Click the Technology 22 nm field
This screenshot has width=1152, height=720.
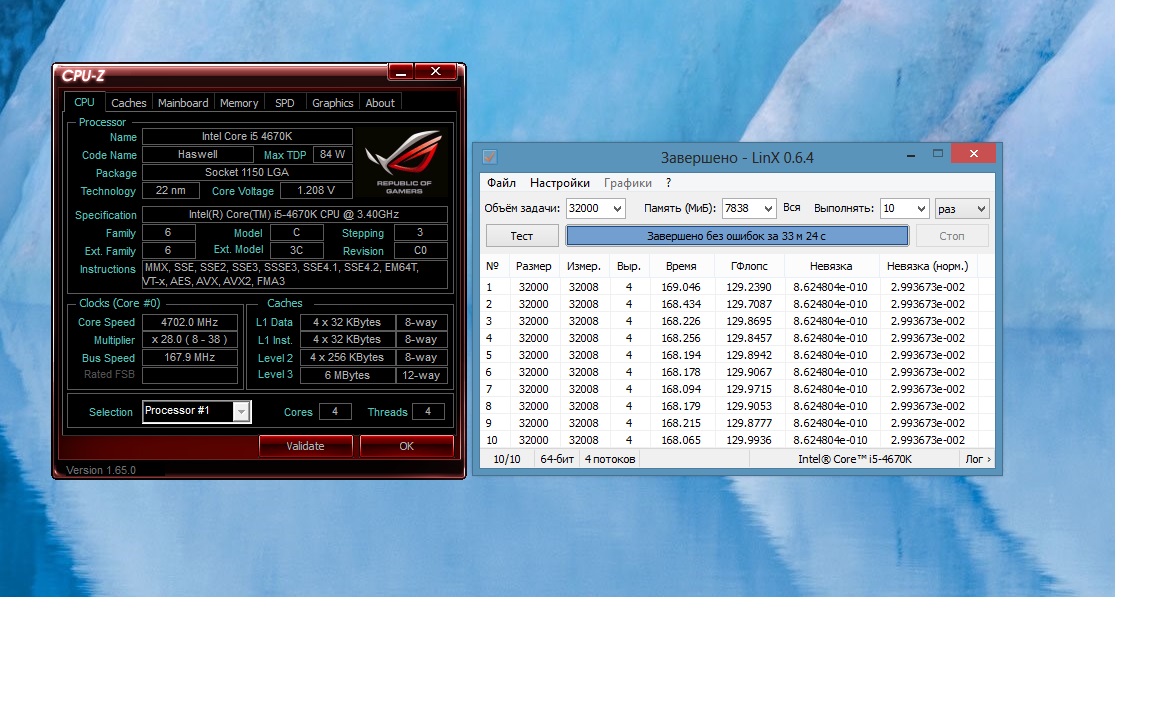point(170,190)
